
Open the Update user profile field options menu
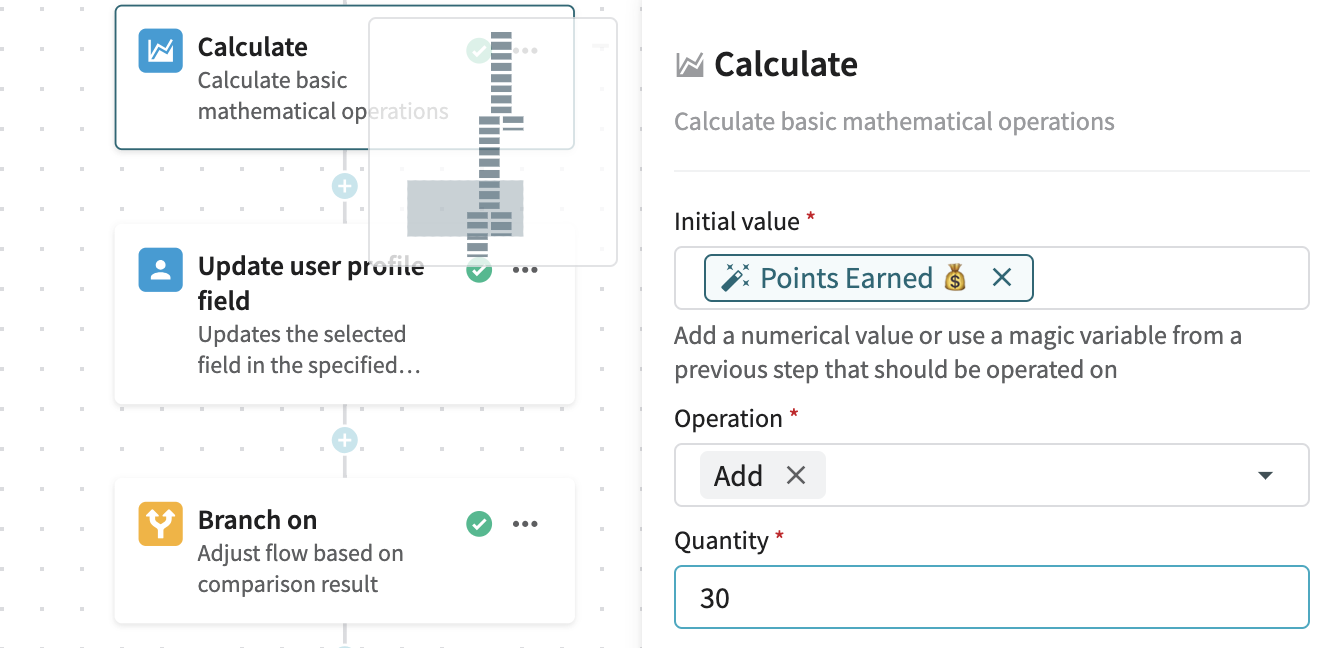525,269
